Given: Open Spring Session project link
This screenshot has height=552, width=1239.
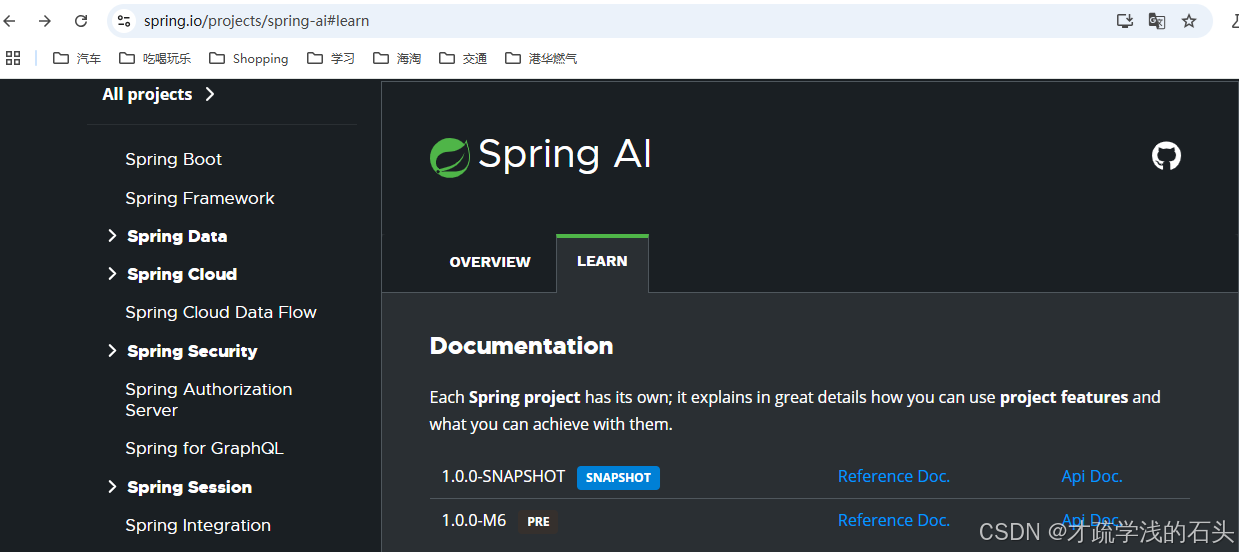Looking at the screenshot, I should point(189,487).
